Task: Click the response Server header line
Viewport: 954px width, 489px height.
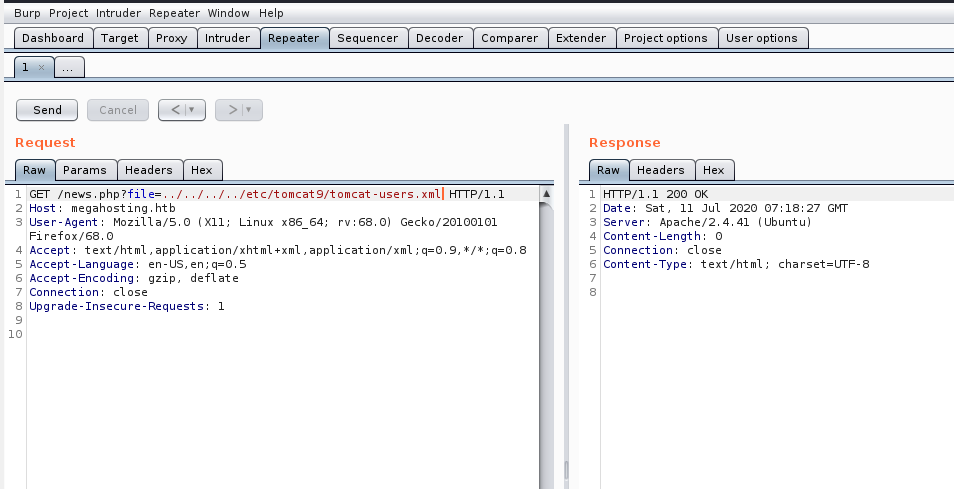Action: (708, 223)
